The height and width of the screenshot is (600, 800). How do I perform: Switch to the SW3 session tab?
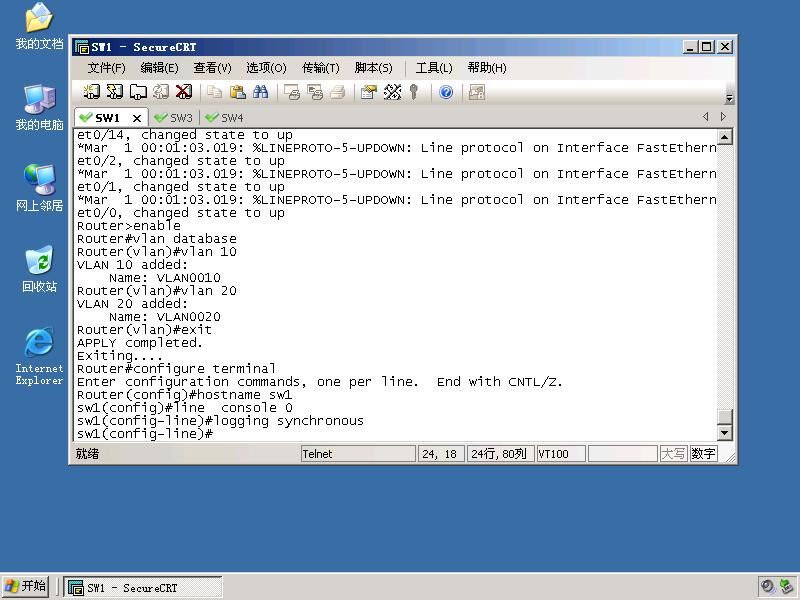[x=174, y=118]
